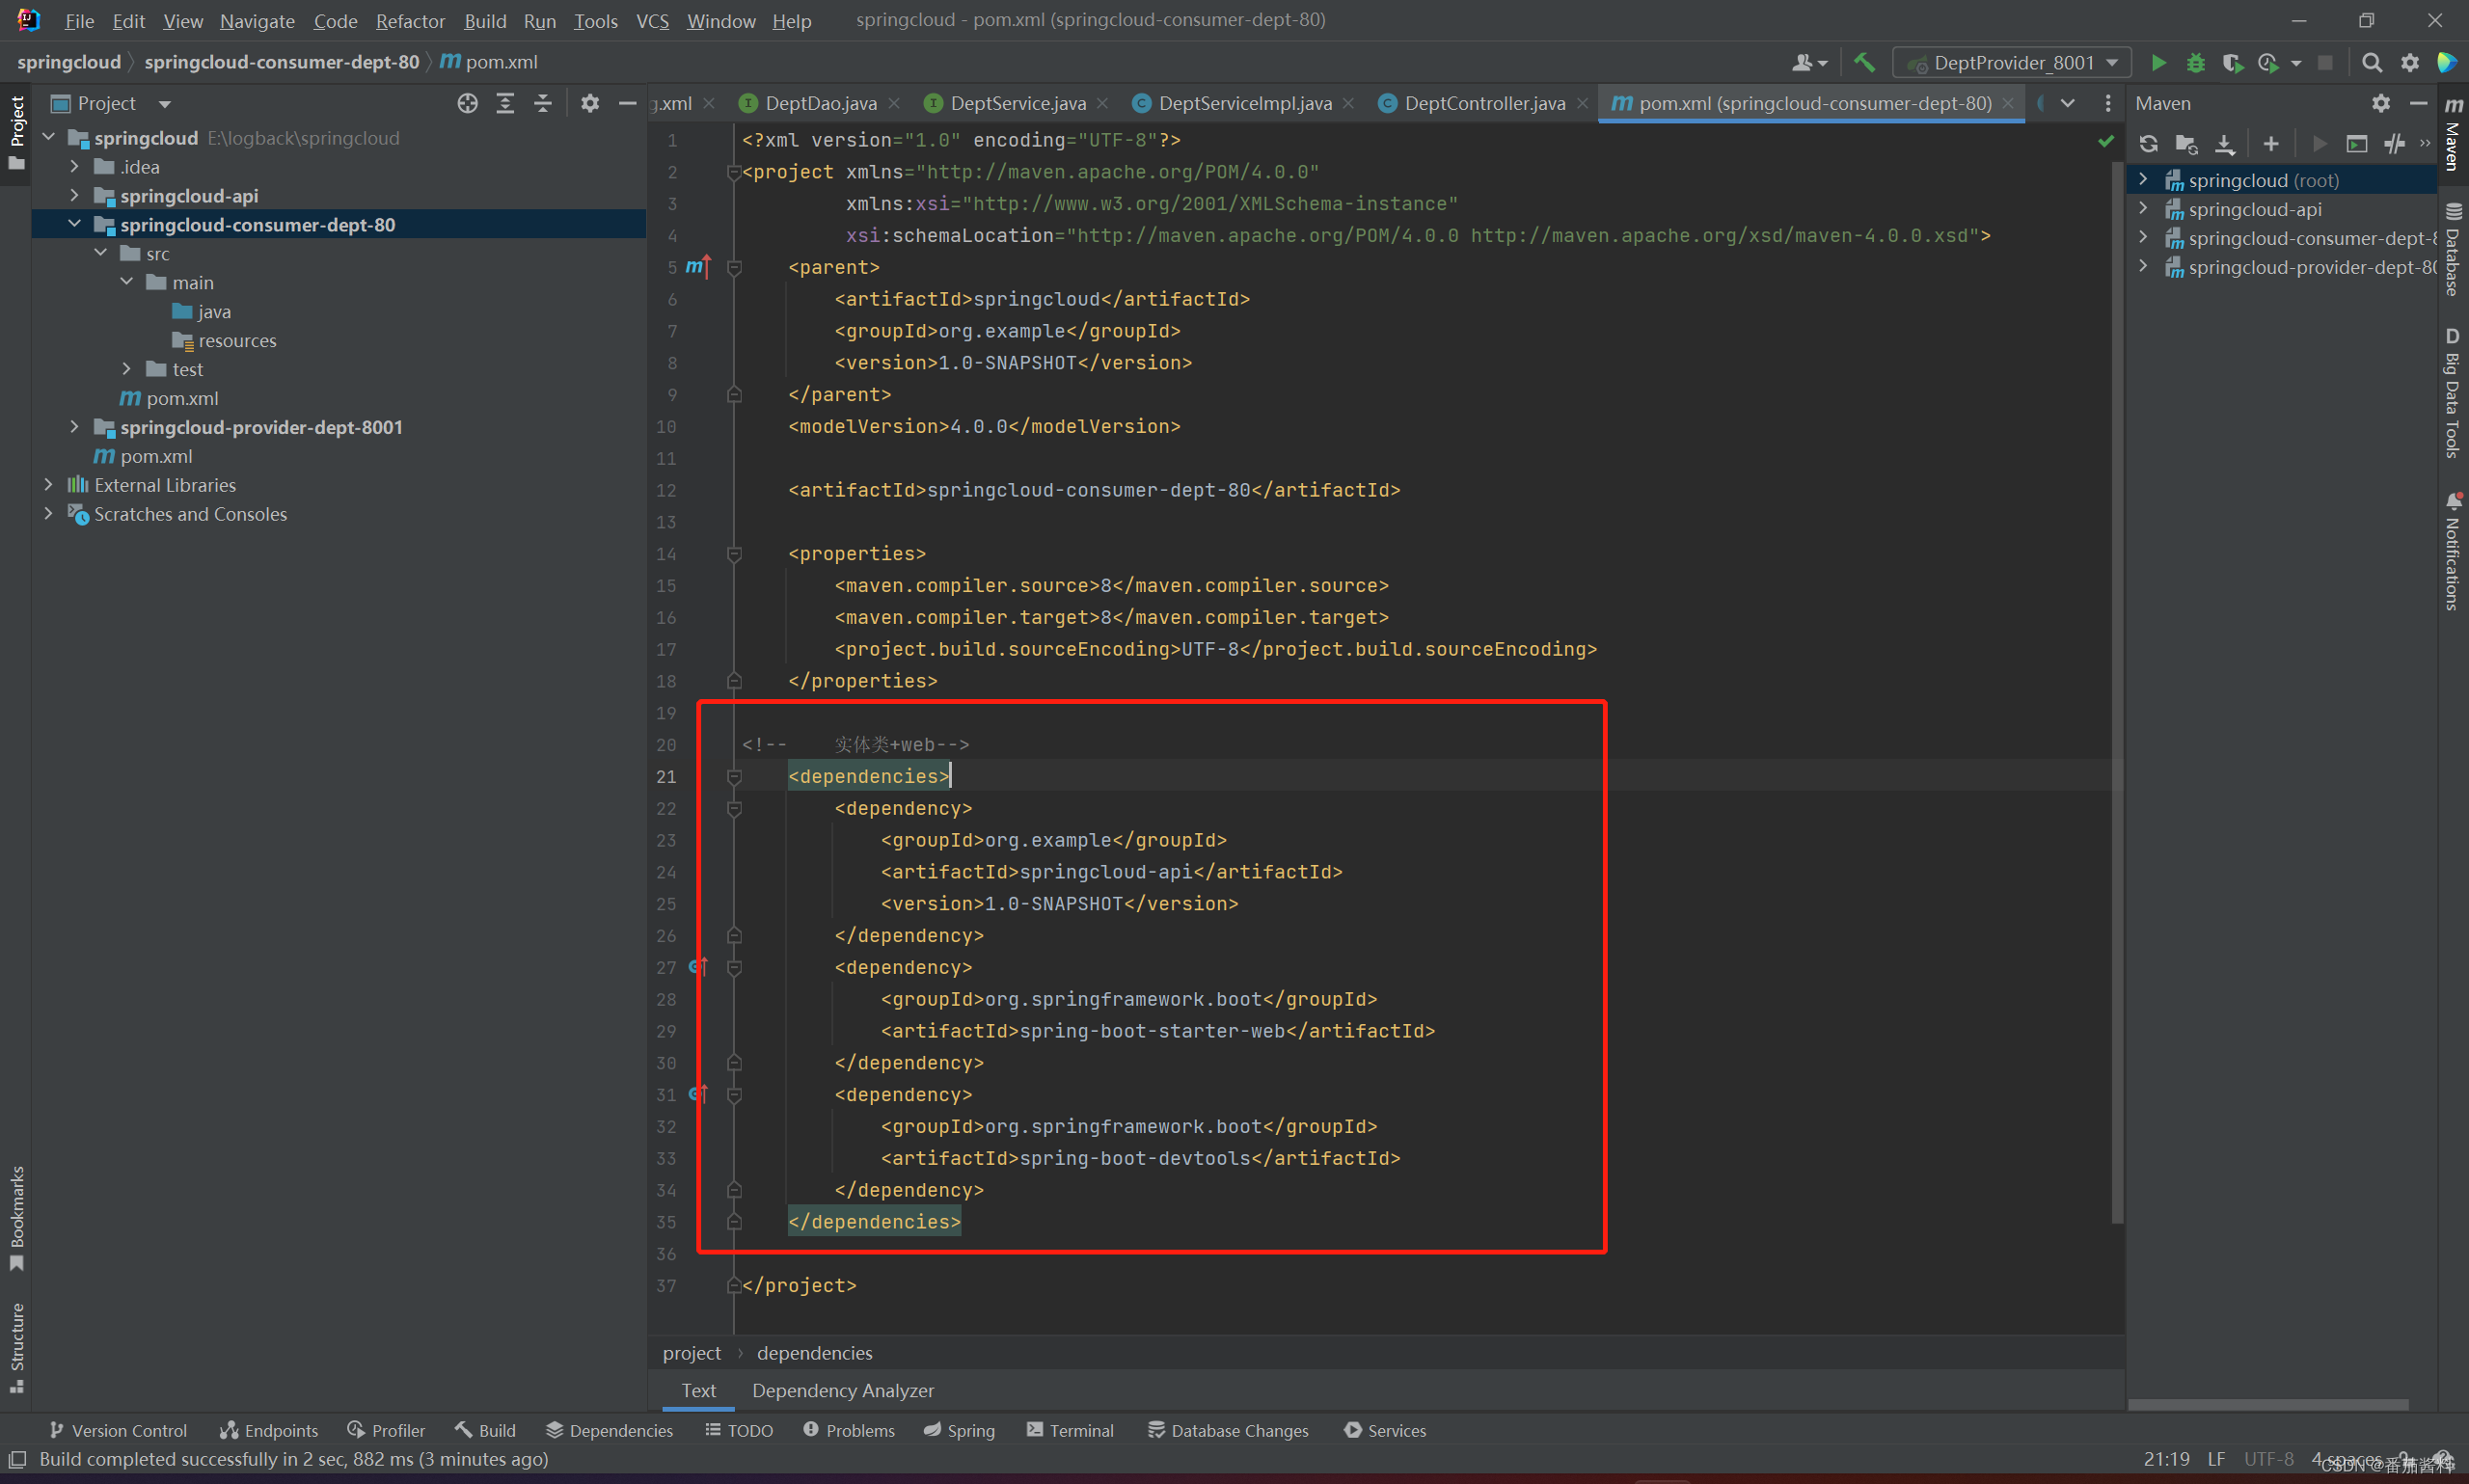Click the Maven download sources icon
This screenshot has width=2469, height=1484.
pyautogui.click(x=2224, y=144)
